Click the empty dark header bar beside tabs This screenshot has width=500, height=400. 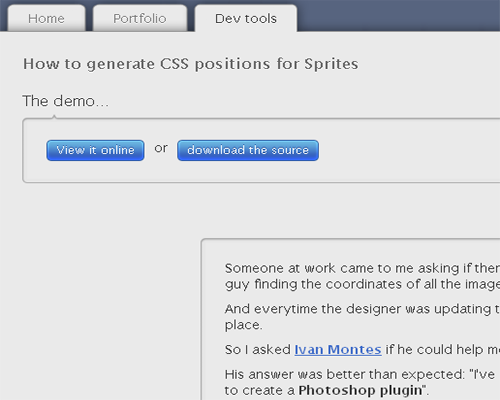(398, 16)
